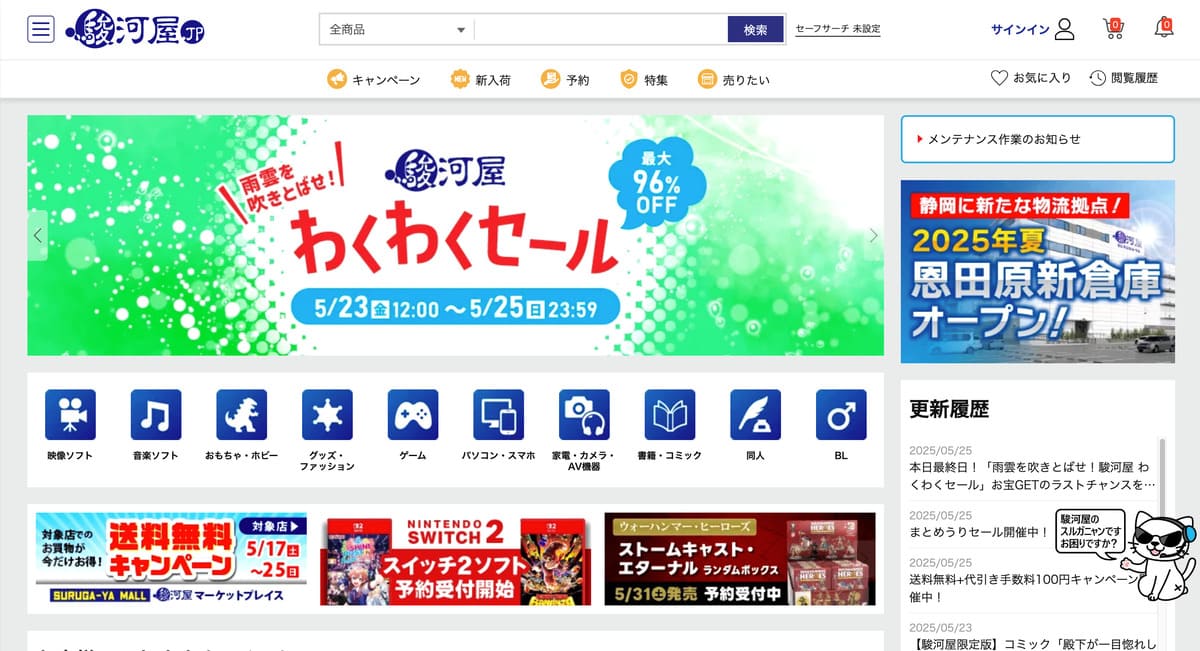Show previous banner slide
Screen dimensions: 1200x651
click(38, 236)
